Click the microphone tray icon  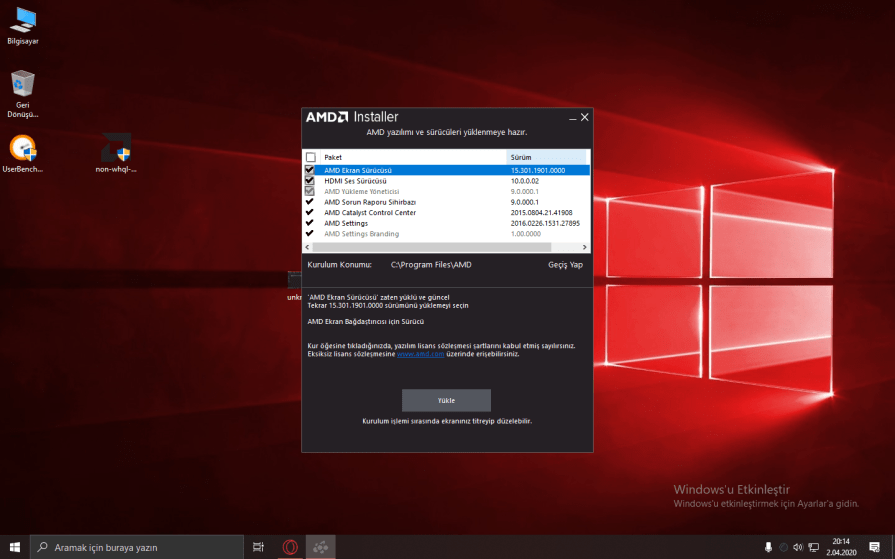coord(768,547)
